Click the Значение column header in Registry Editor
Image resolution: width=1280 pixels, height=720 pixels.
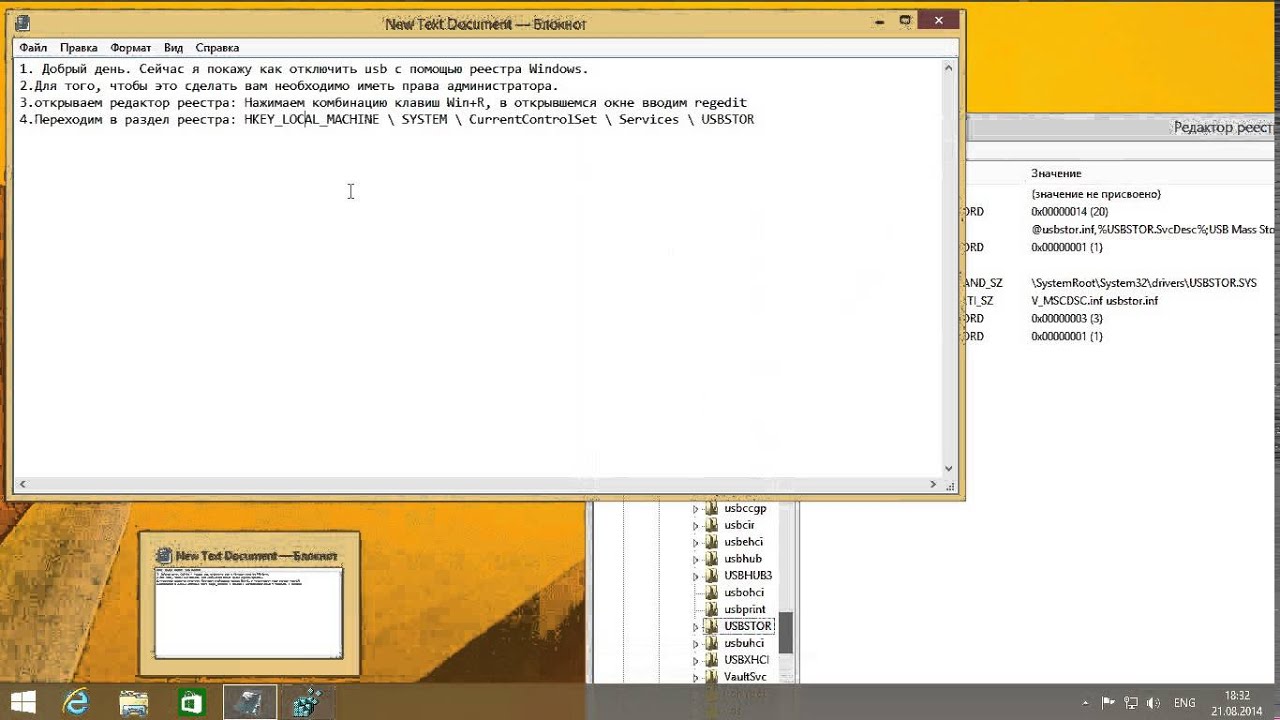1056,174
